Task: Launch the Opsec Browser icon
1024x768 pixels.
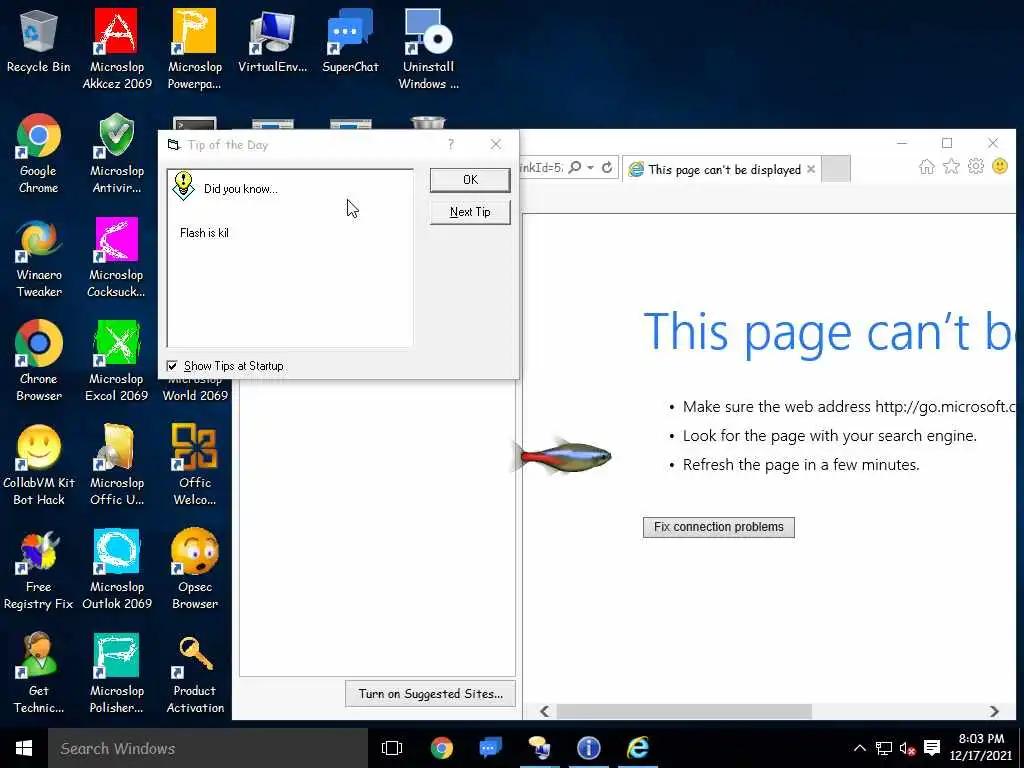Action: (195, 569)
